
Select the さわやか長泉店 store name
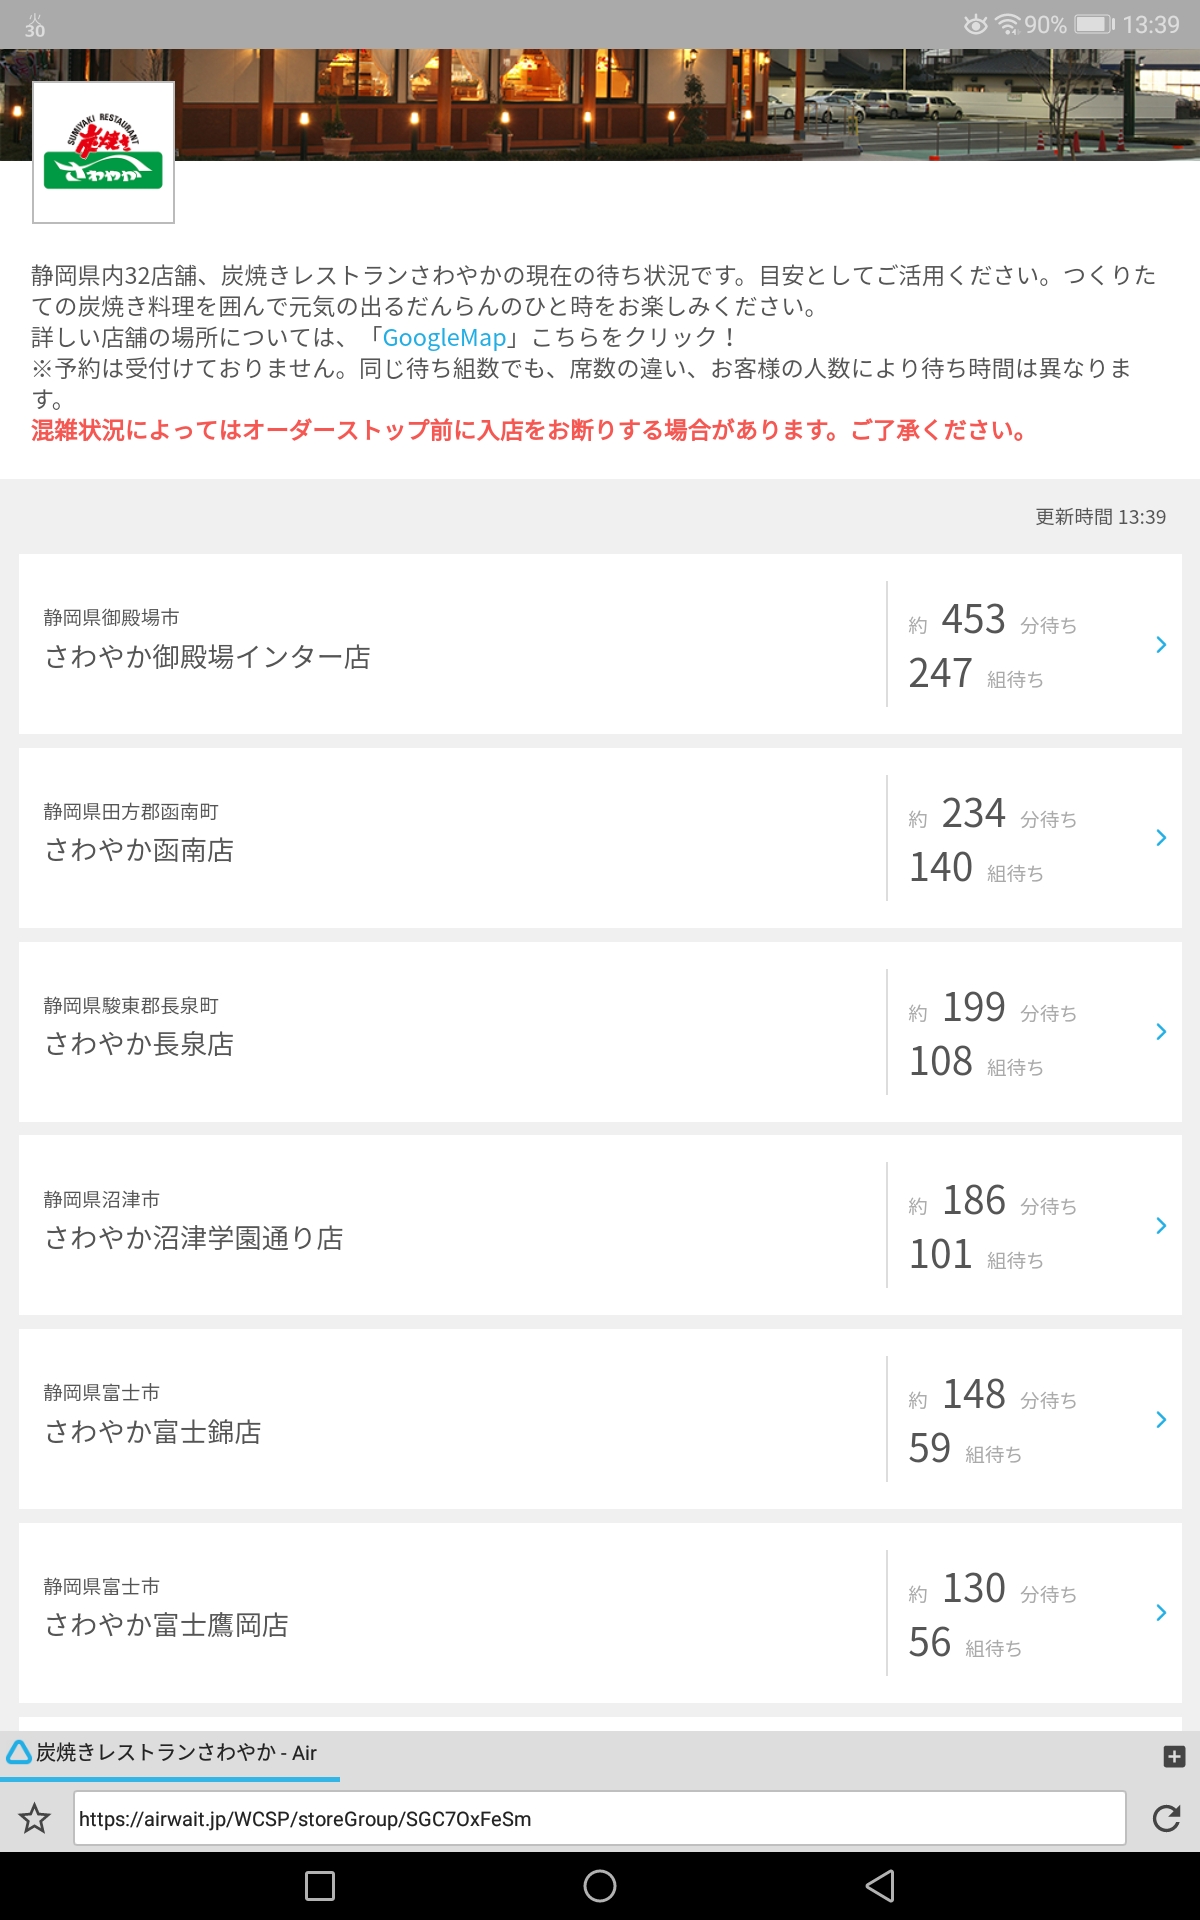pos(140,1044)
